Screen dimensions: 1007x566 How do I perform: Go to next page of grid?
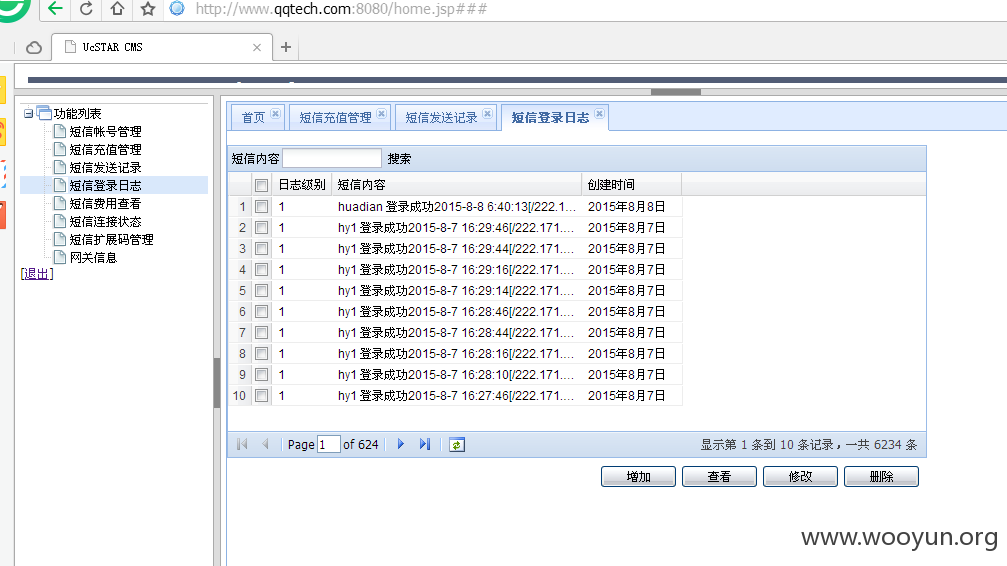401,444
